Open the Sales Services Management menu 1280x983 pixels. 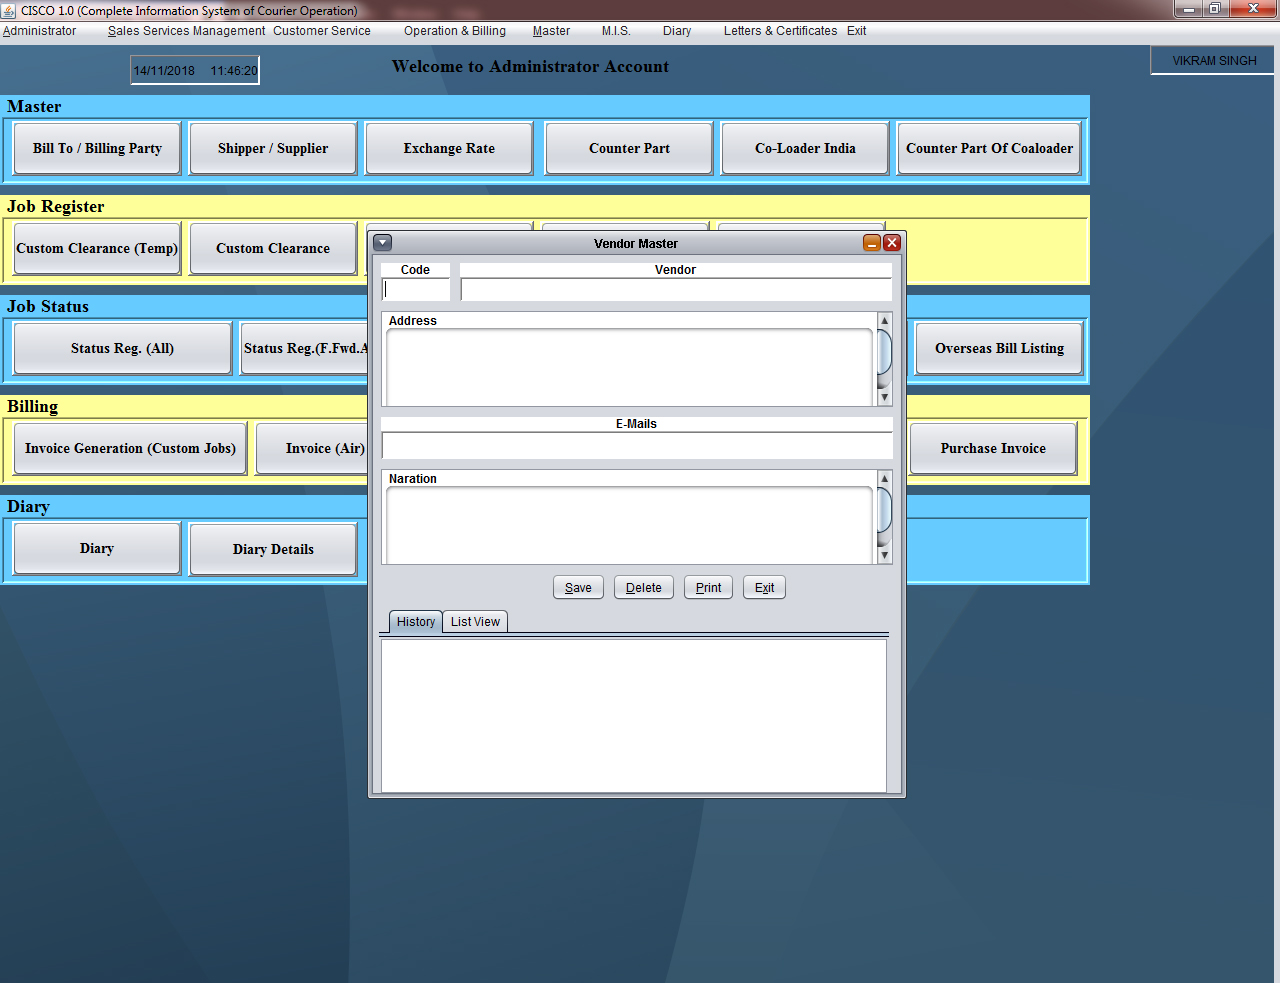tap(187, 31)
